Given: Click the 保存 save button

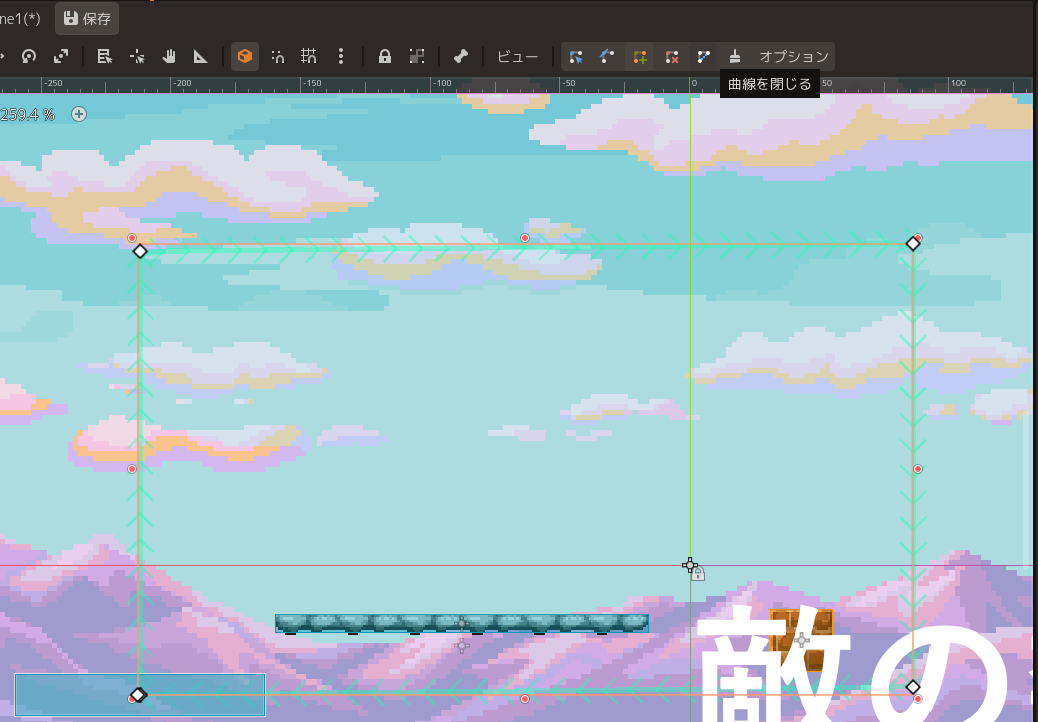Looking at the screenshot, I should [x=87, y=19].
